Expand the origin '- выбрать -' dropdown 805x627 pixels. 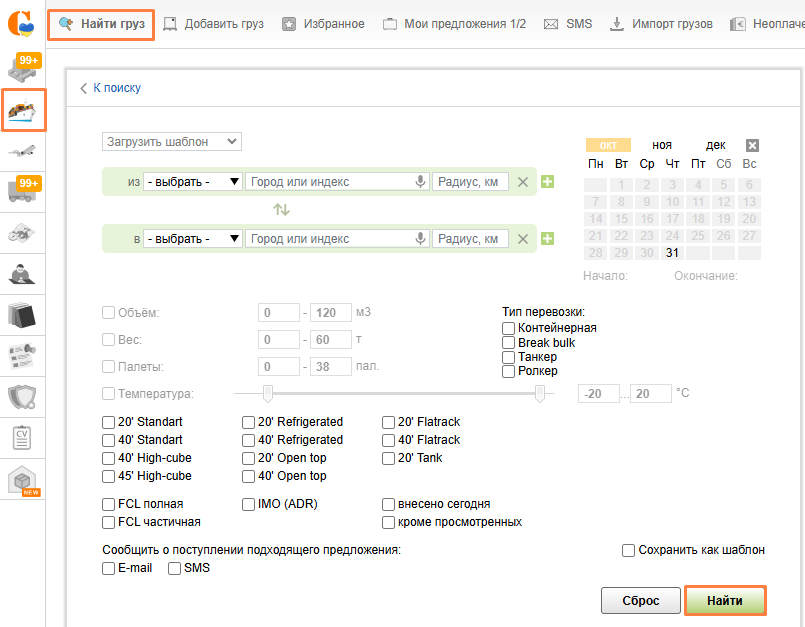pos(193,182)
